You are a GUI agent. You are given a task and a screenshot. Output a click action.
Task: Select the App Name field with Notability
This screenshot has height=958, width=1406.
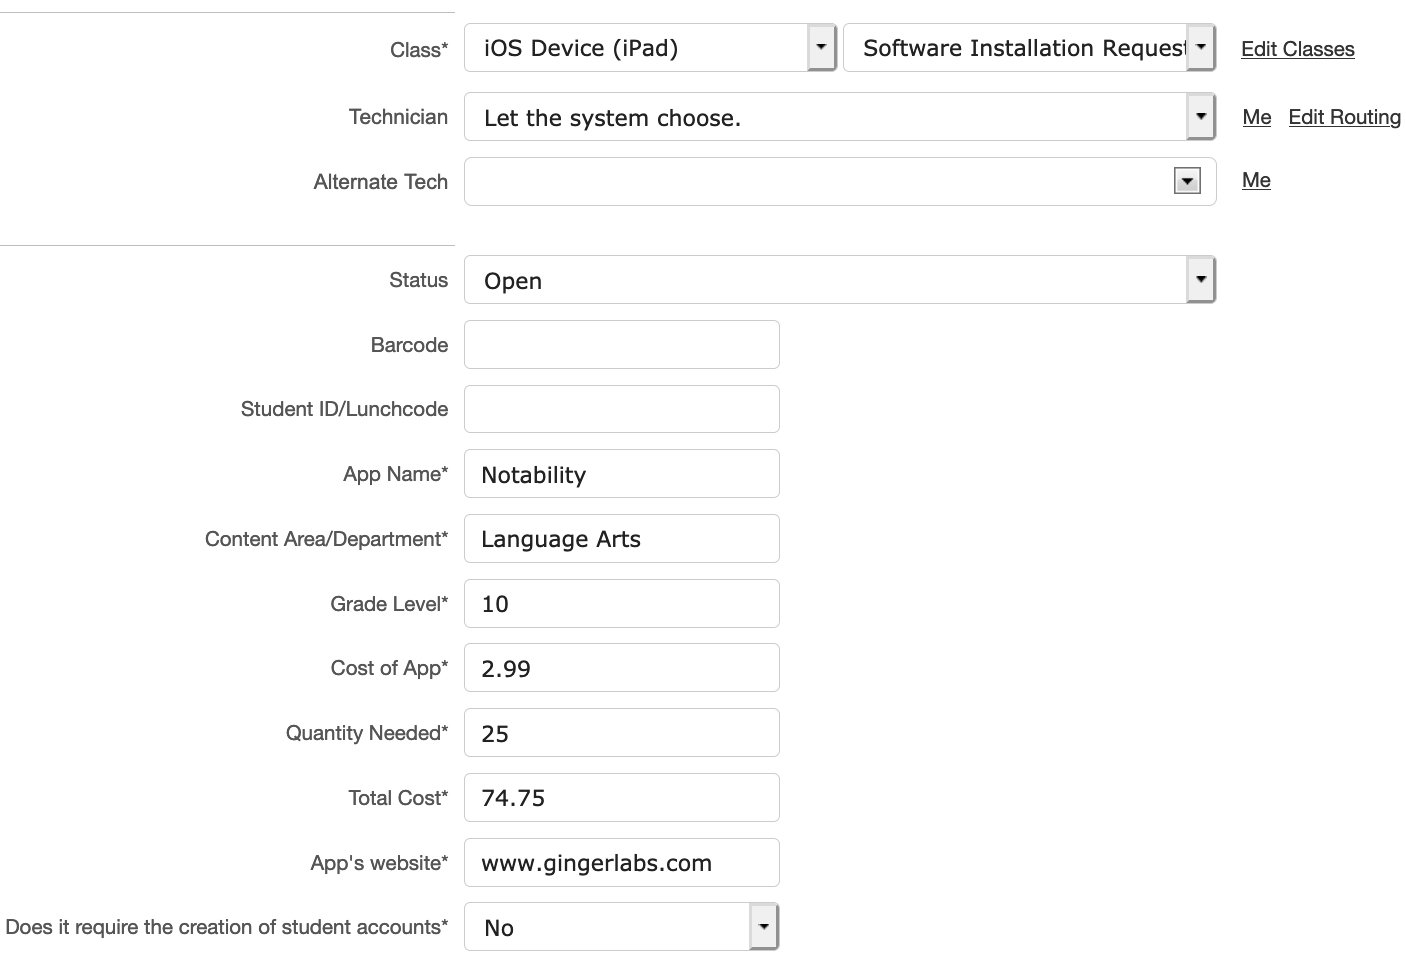coord(621,474)
